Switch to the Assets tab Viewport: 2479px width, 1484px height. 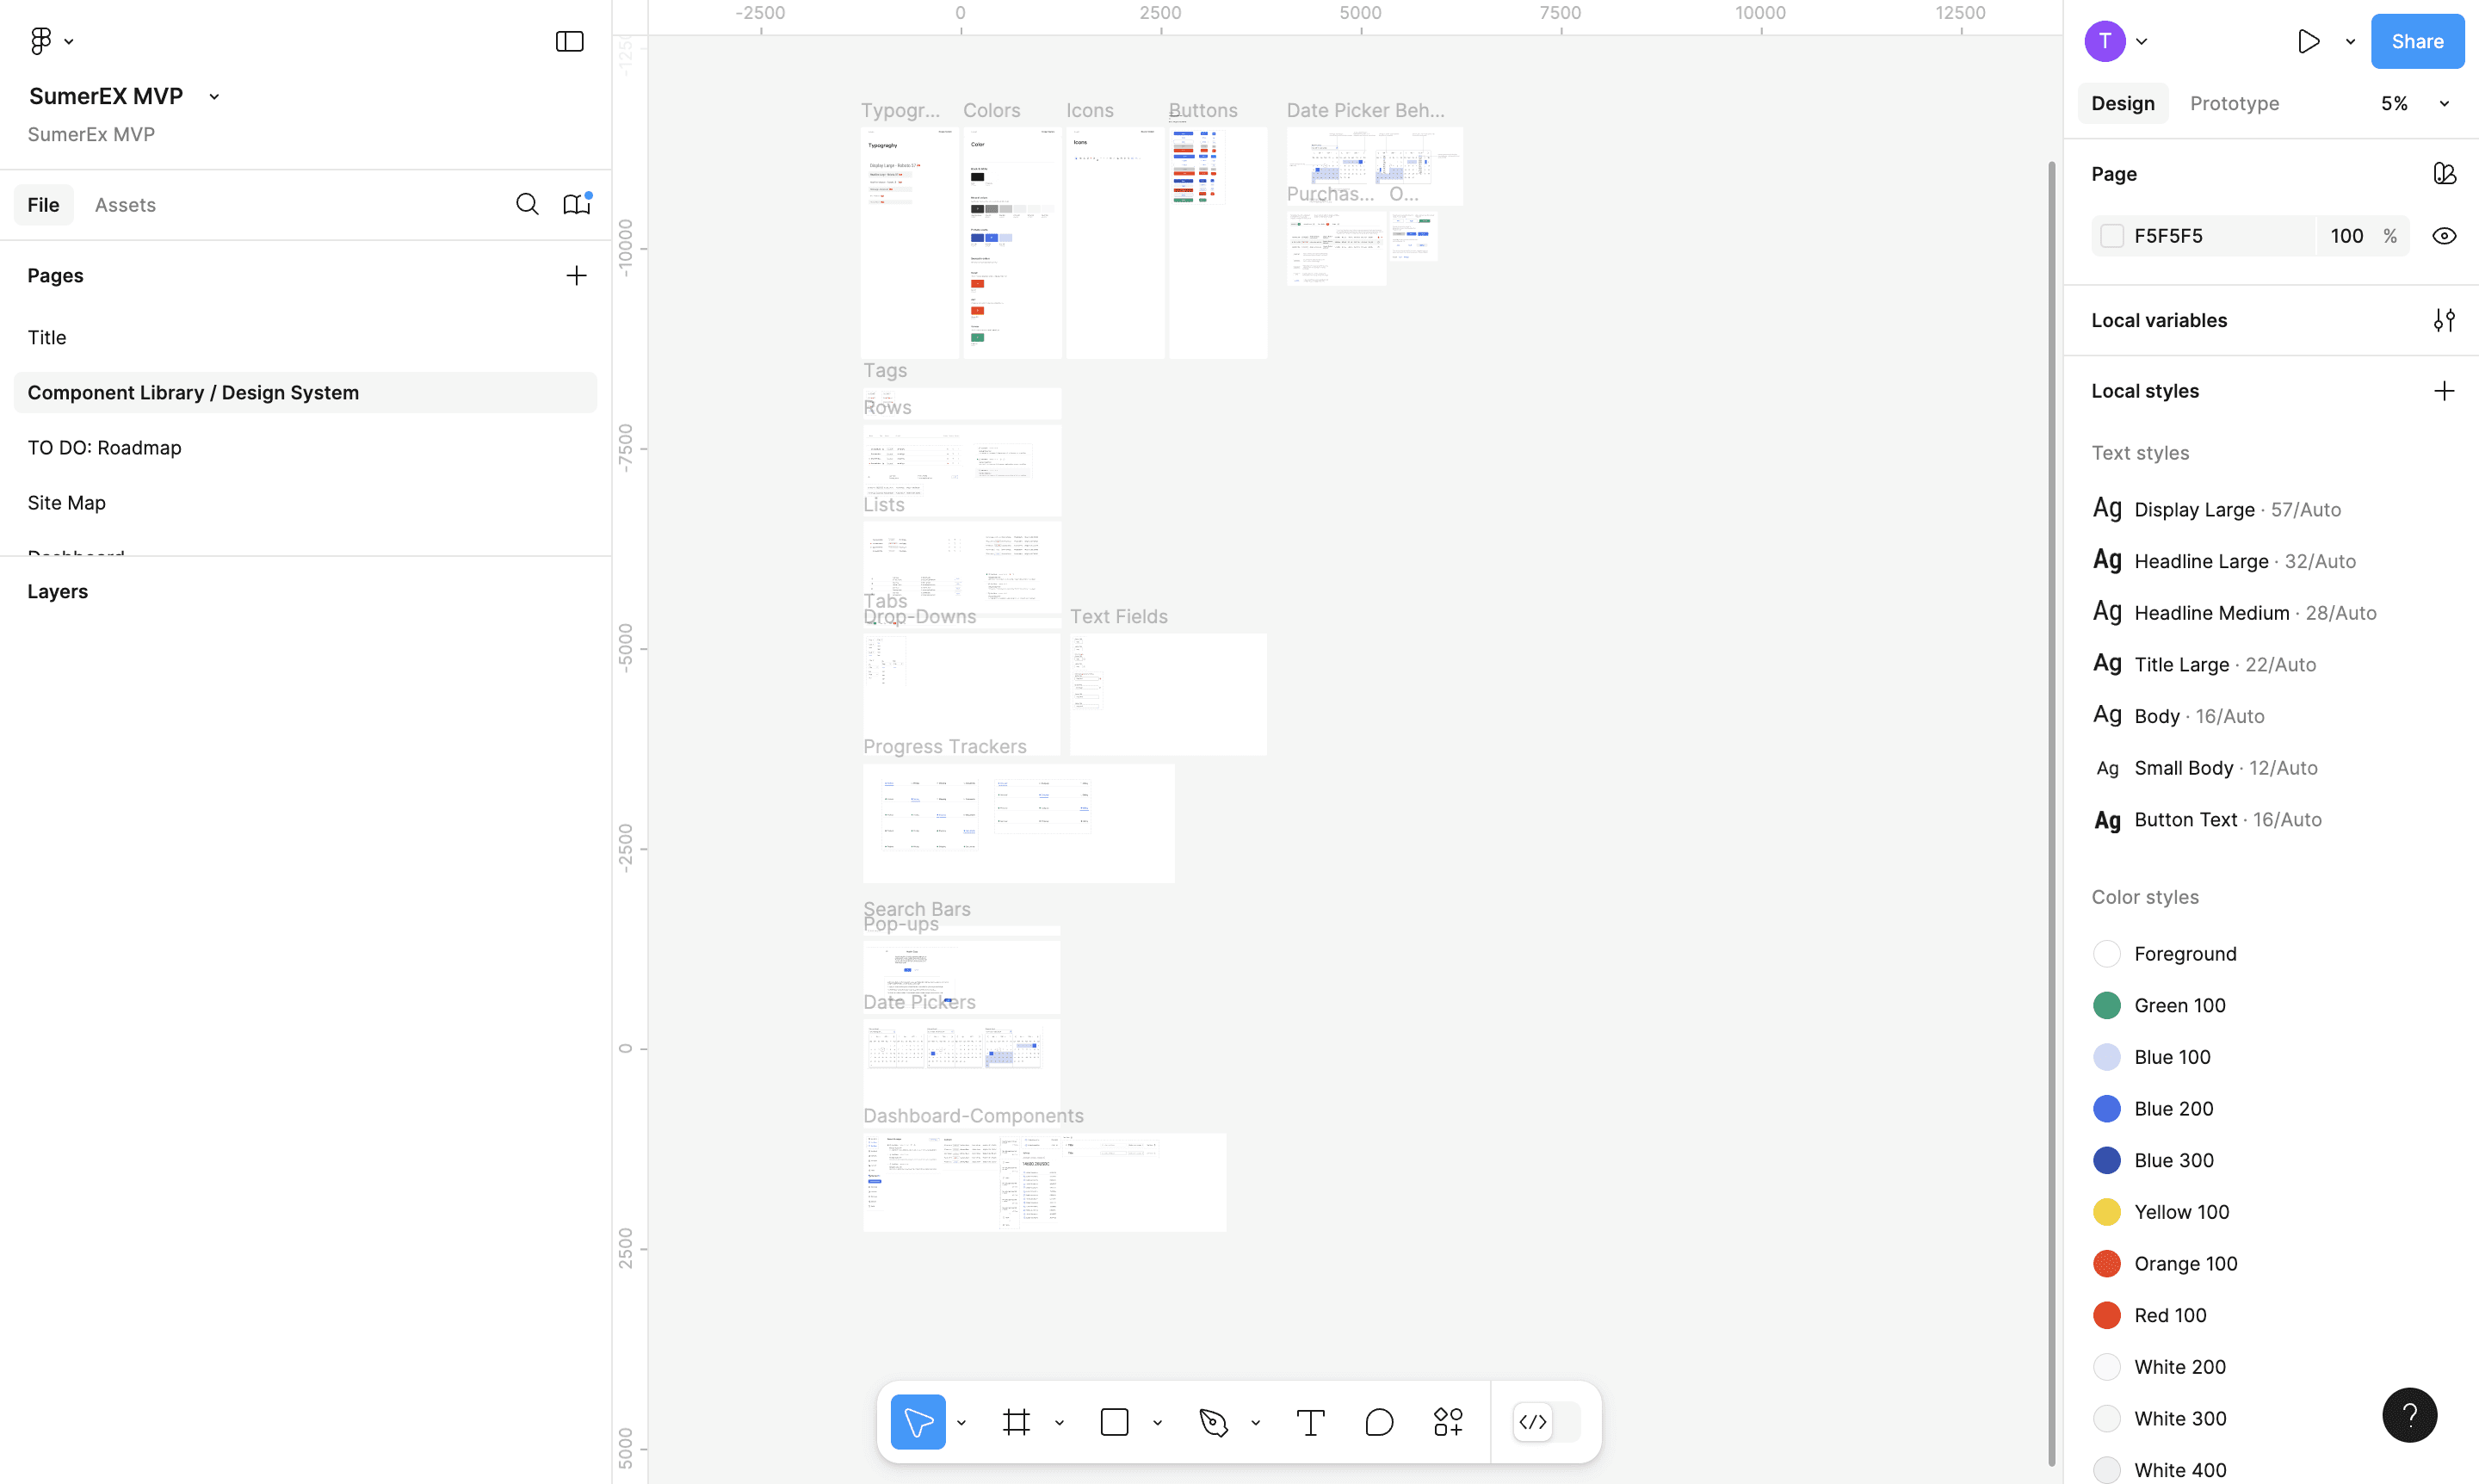pyautogui.click(x=125, y=205)
